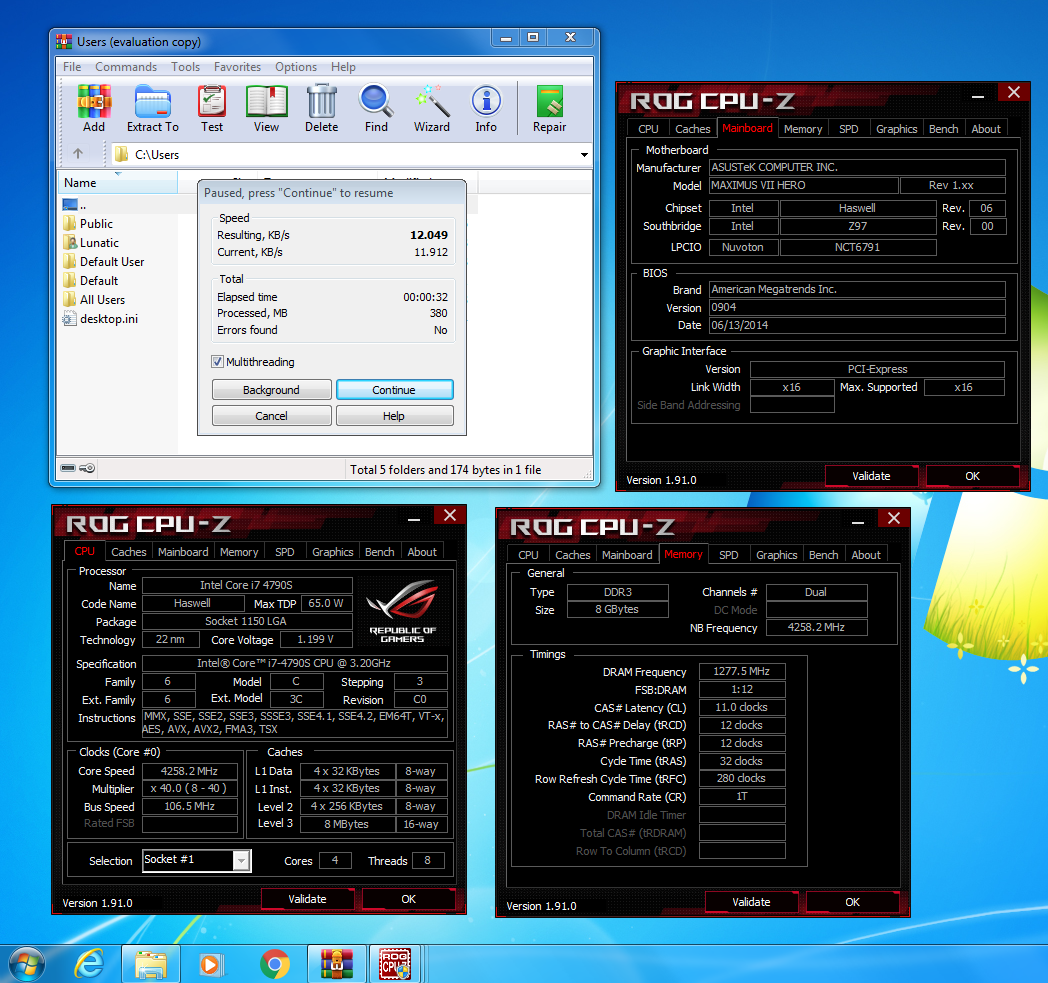The height and width of the screenshot is (983, 1048).
Task: Open the Commands menu
Action: [126, 67]
